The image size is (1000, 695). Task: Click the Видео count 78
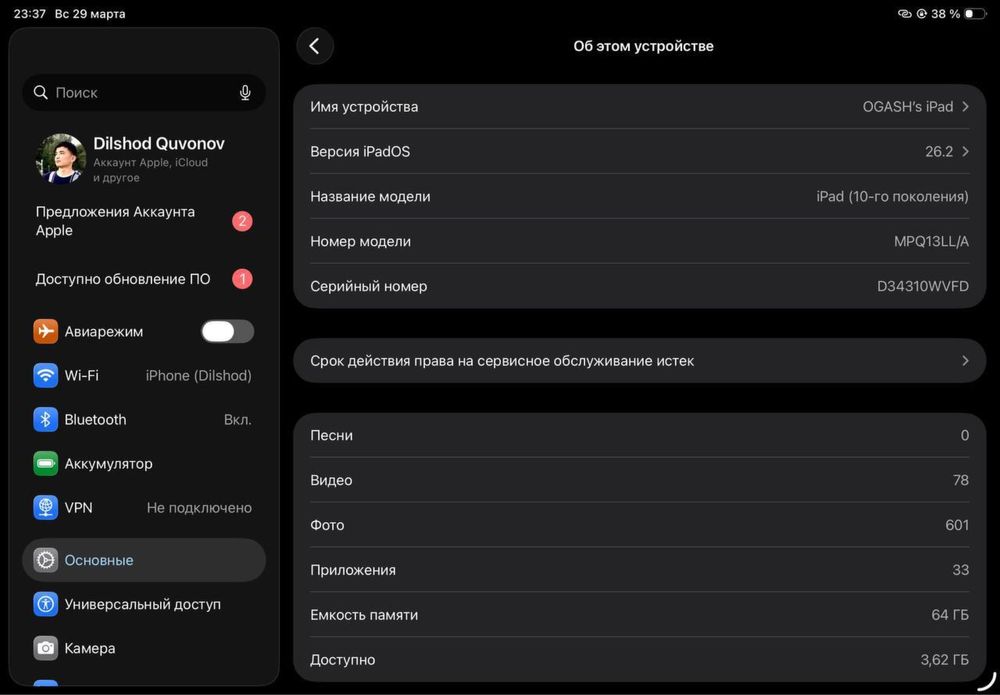960,480
